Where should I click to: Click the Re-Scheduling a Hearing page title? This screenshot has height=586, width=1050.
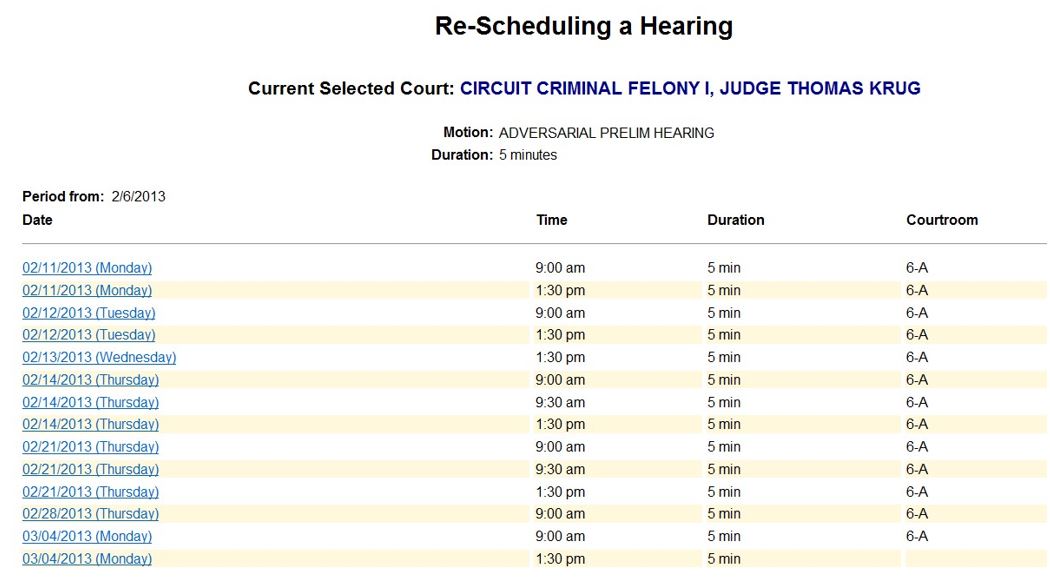tap(583, 26)
